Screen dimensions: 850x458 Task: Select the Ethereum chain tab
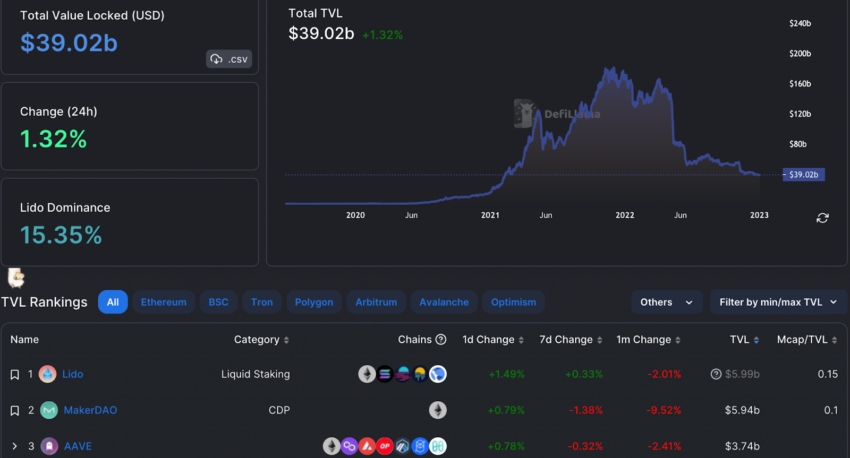pos(164,302)
